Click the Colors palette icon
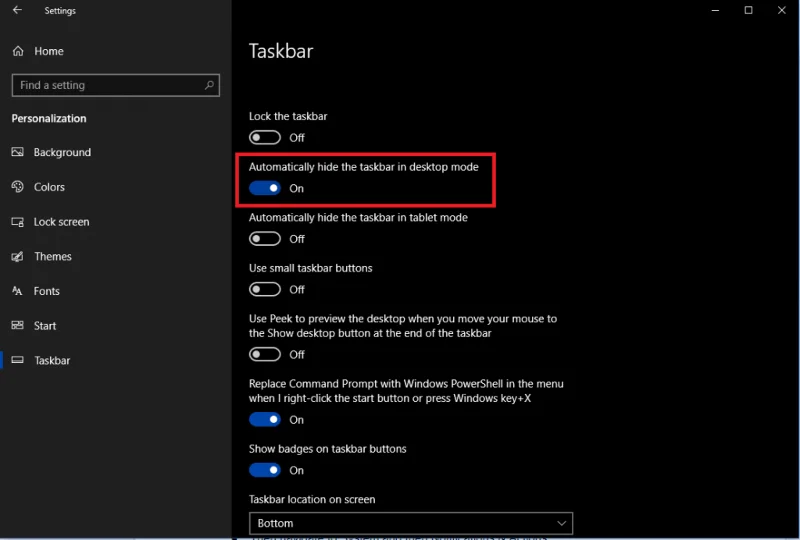 pyautogui.click(x=17, y=187)
